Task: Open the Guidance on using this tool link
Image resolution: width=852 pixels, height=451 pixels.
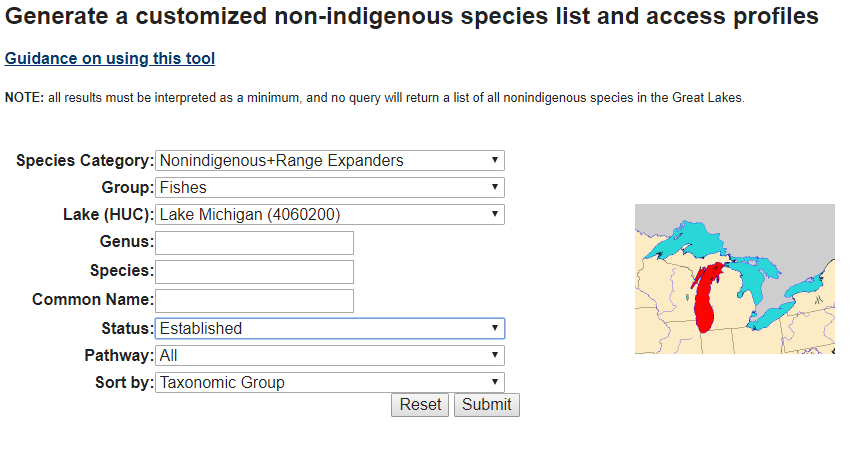Action: [x=110, y=59]
